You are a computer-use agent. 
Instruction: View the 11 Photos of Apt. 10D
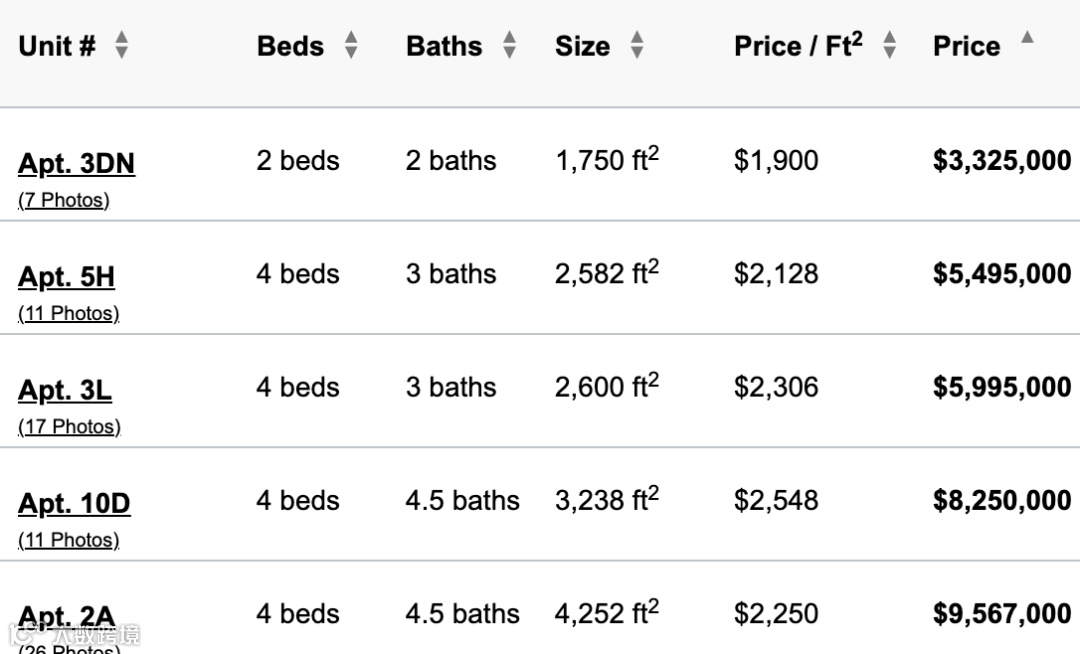point(68,540)
